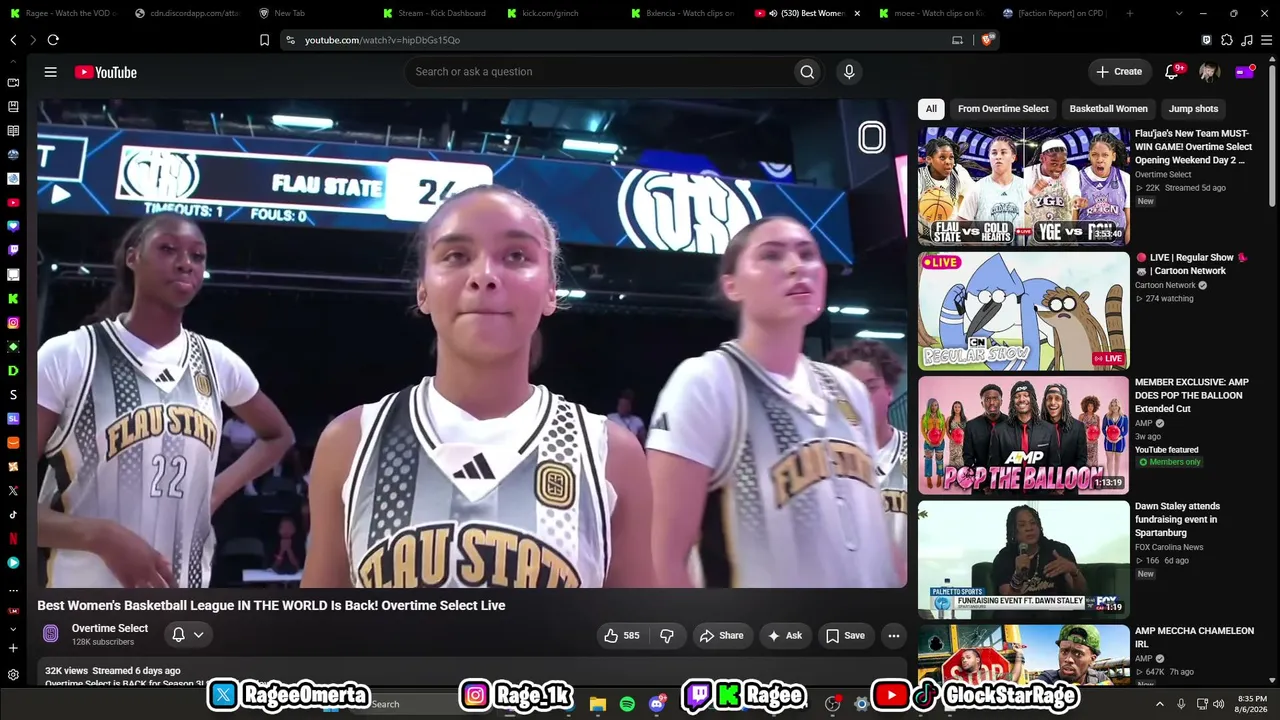Click the Ask button

[x=784, y=636]
